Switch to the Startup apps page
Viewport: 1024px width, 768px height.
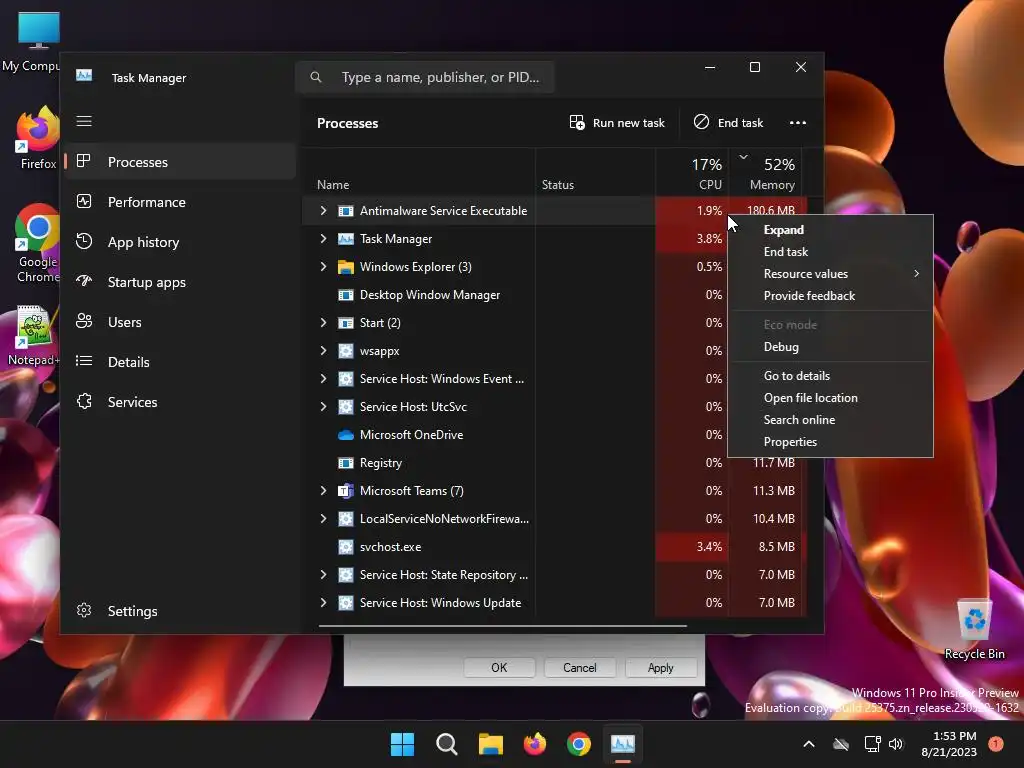point(180,281)
